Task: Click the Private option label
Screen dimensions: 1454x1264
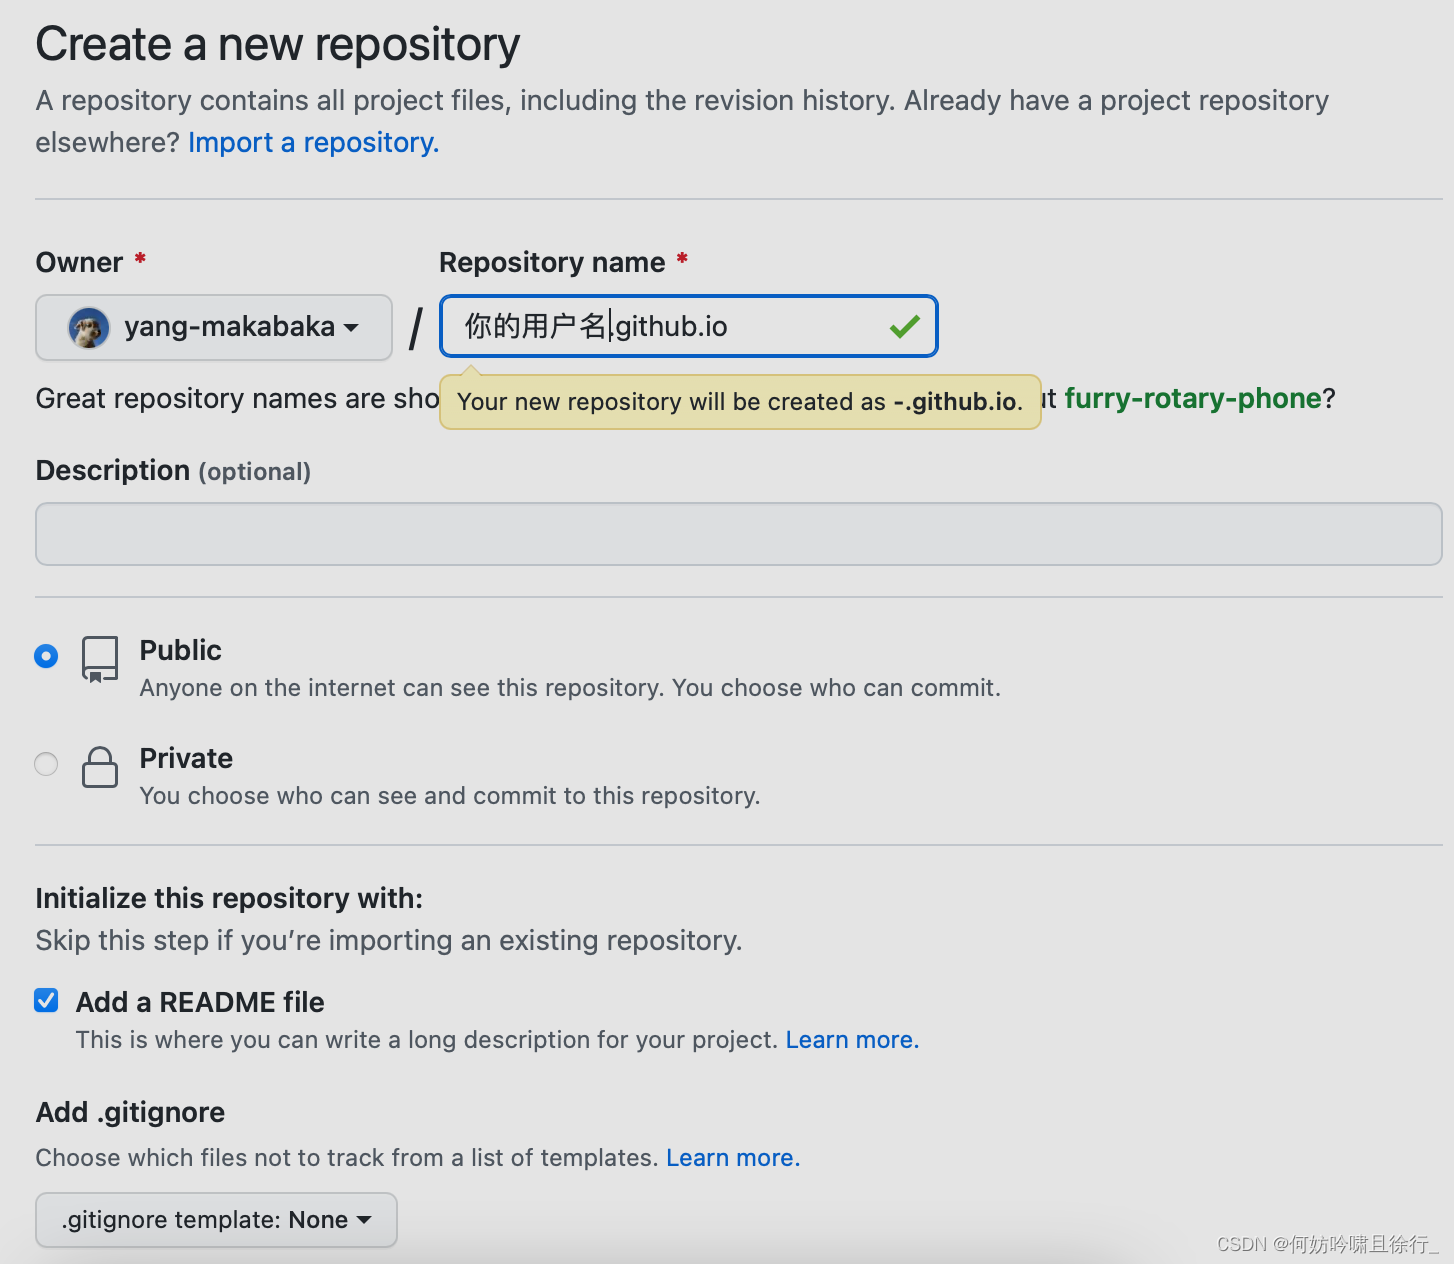Action: click(x=186, y=758)
